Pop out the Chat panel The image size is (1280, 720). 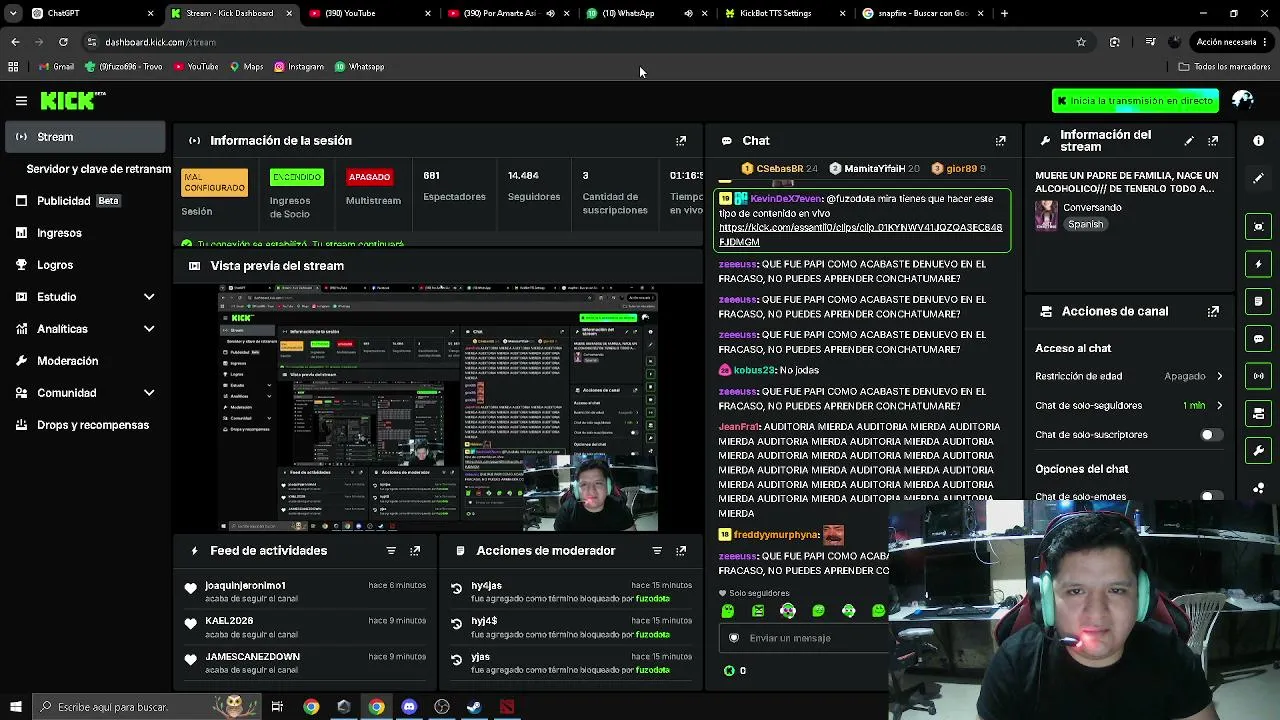tap(1000, 141)
